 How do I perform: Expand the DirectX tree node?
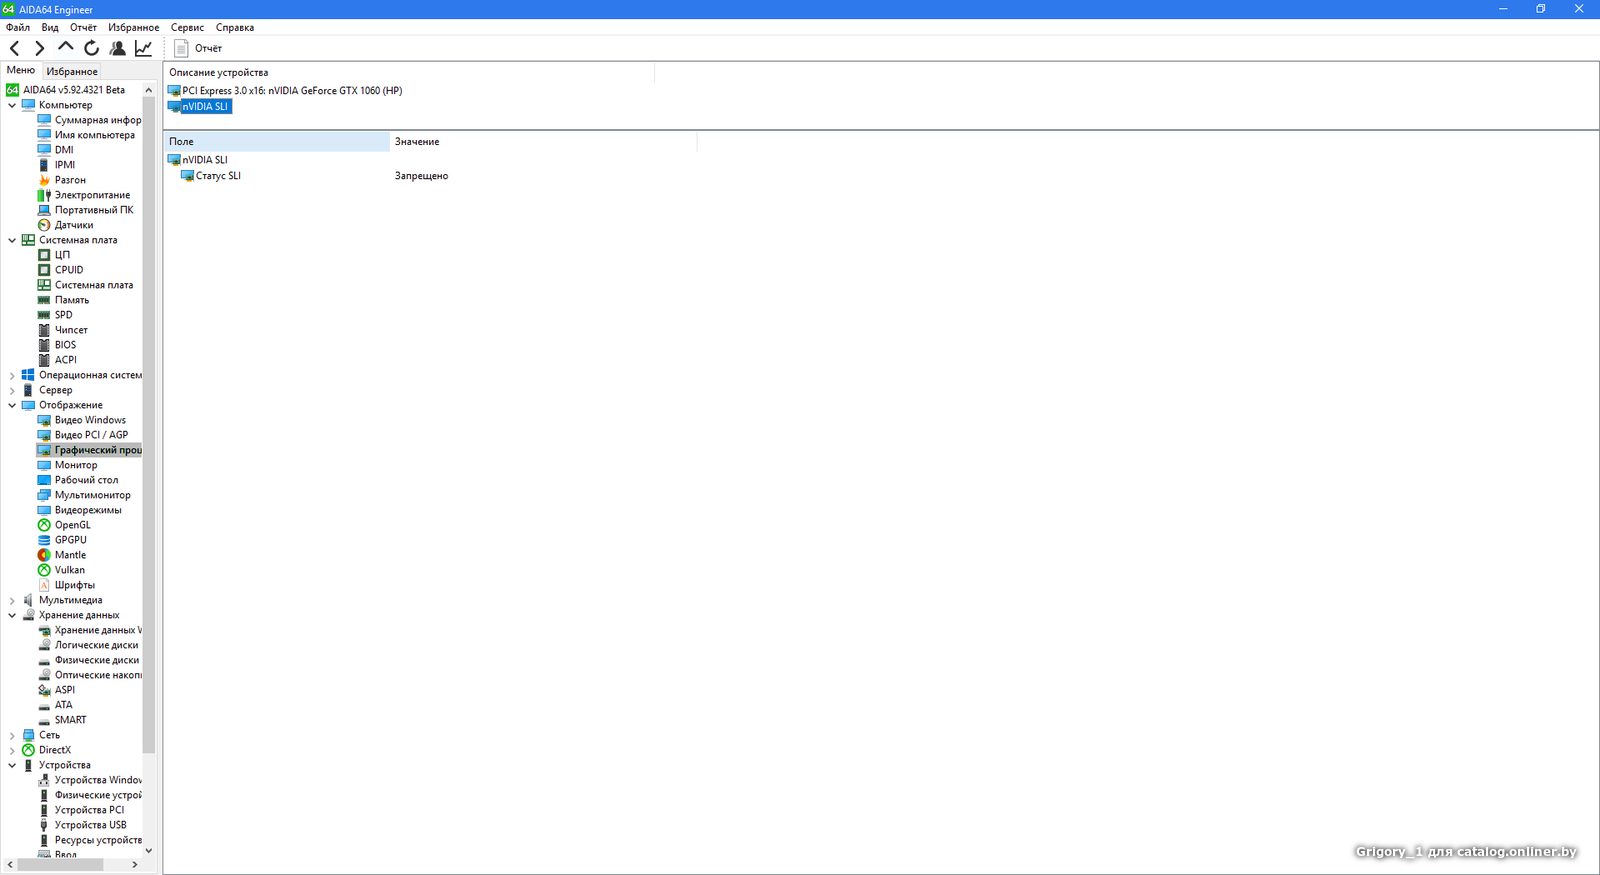[12, 750]
